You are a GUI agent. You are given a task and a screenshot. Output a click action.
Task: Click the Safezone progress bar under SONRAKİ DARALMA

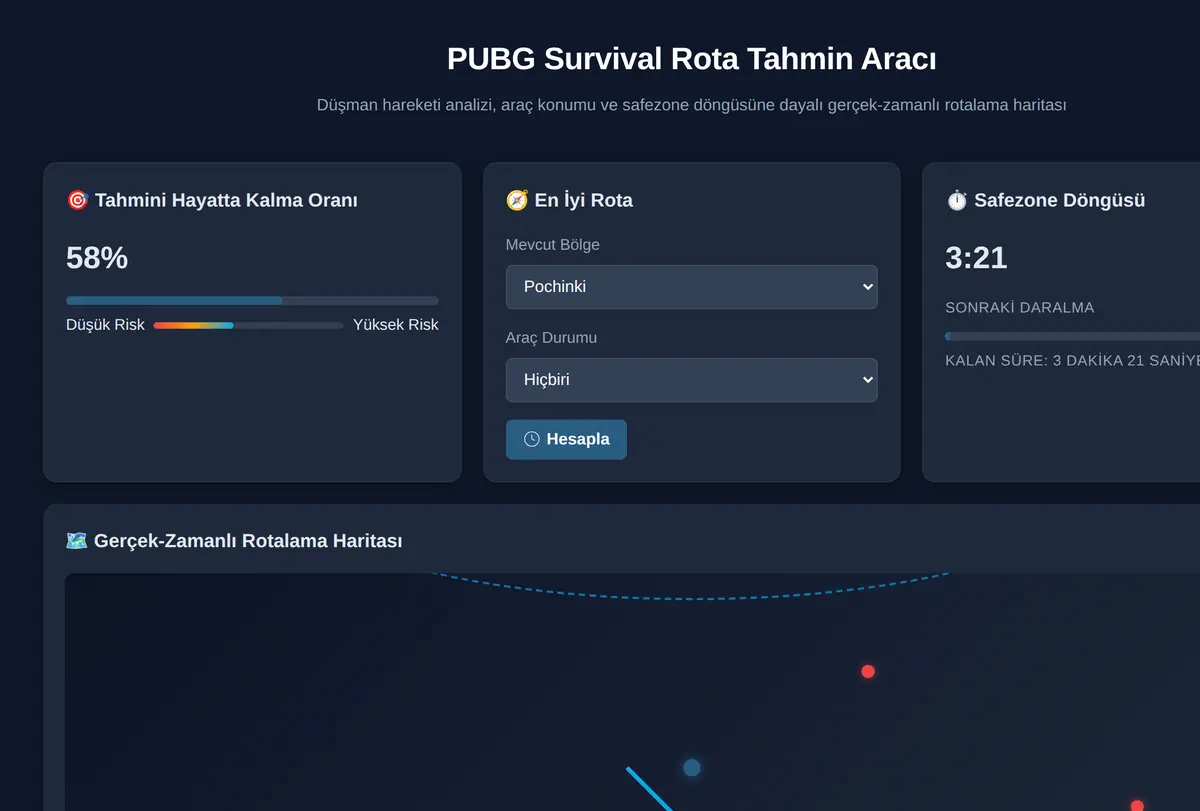pos(1072,336)
